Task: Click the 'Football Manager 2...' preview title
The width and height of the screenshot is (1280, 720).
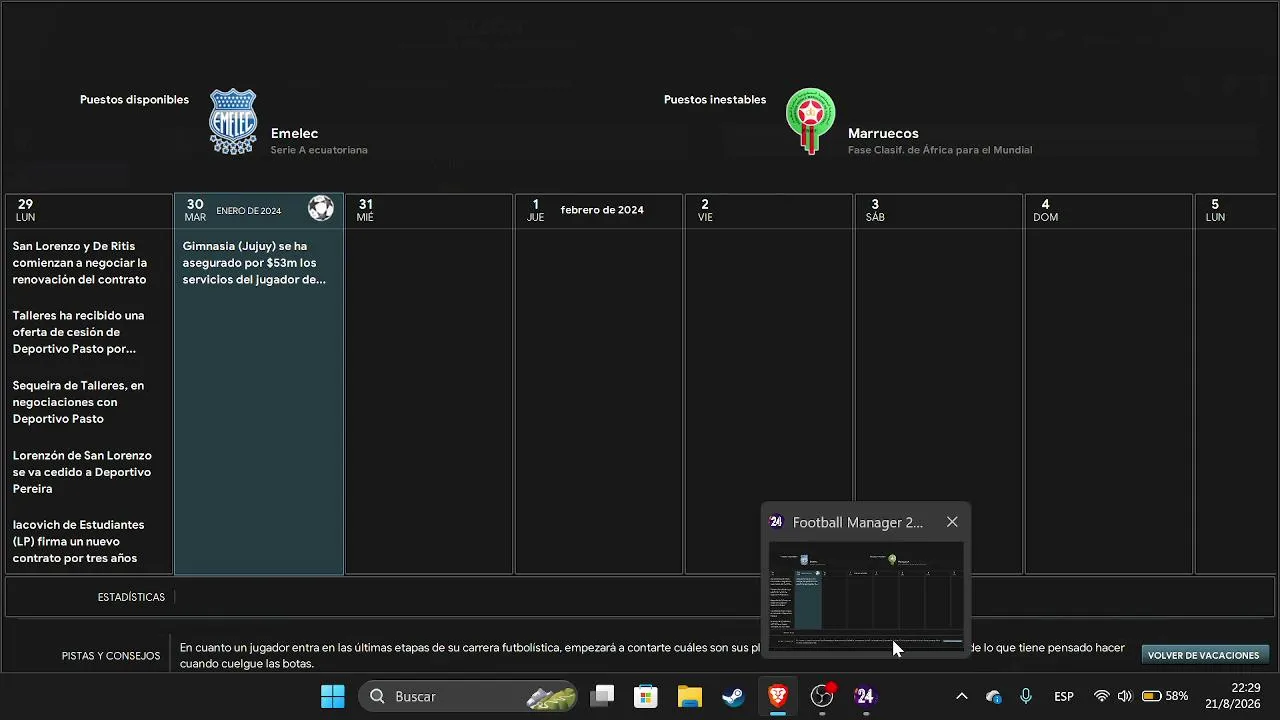Action: 858,522
